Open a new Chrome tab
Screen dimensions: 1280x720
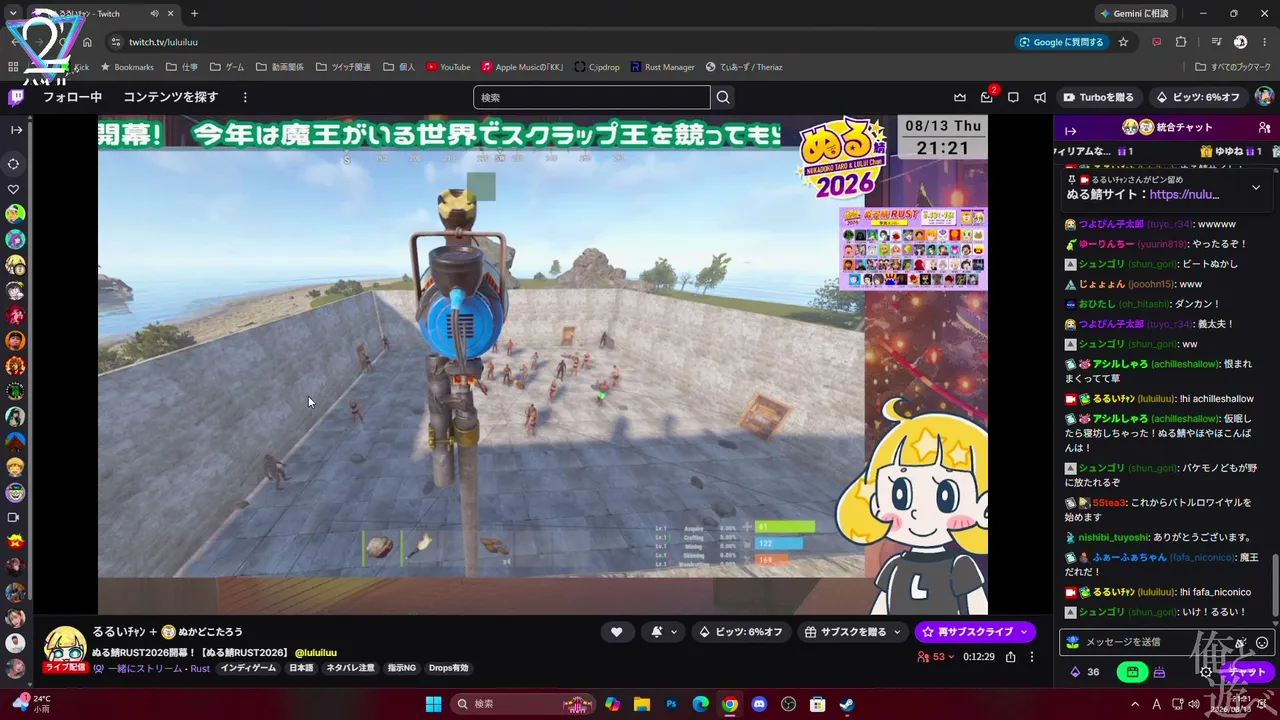pos(194,14)
